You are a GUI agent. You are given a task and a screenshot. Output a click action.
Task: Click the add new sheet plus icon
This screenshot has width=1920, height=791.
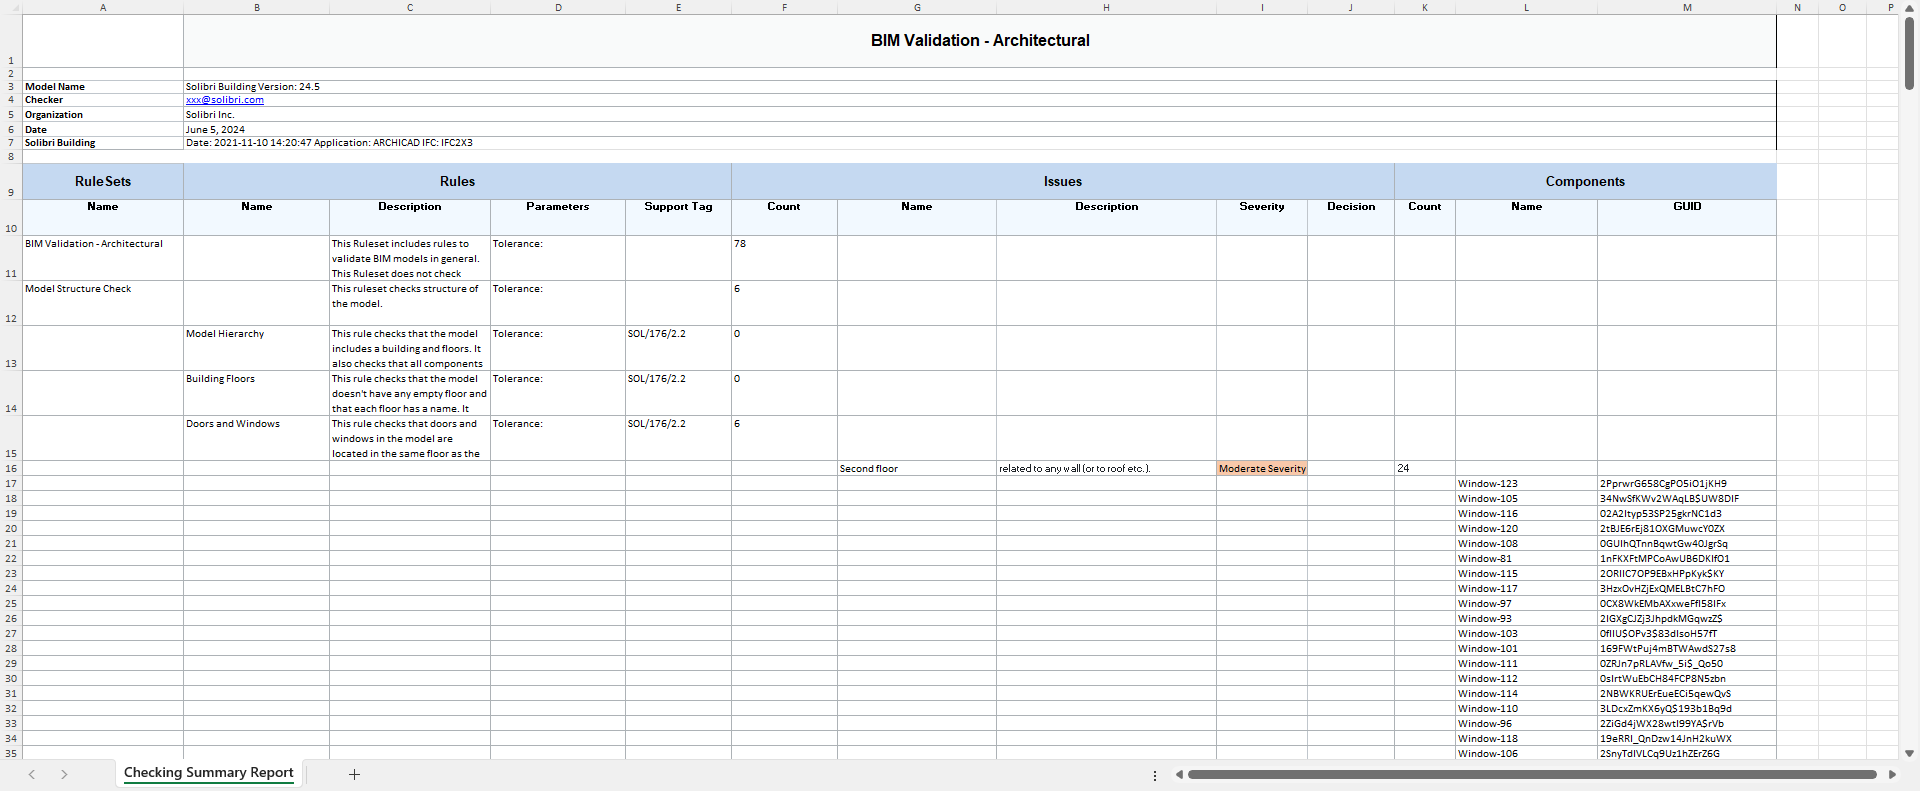pos(354,774)
